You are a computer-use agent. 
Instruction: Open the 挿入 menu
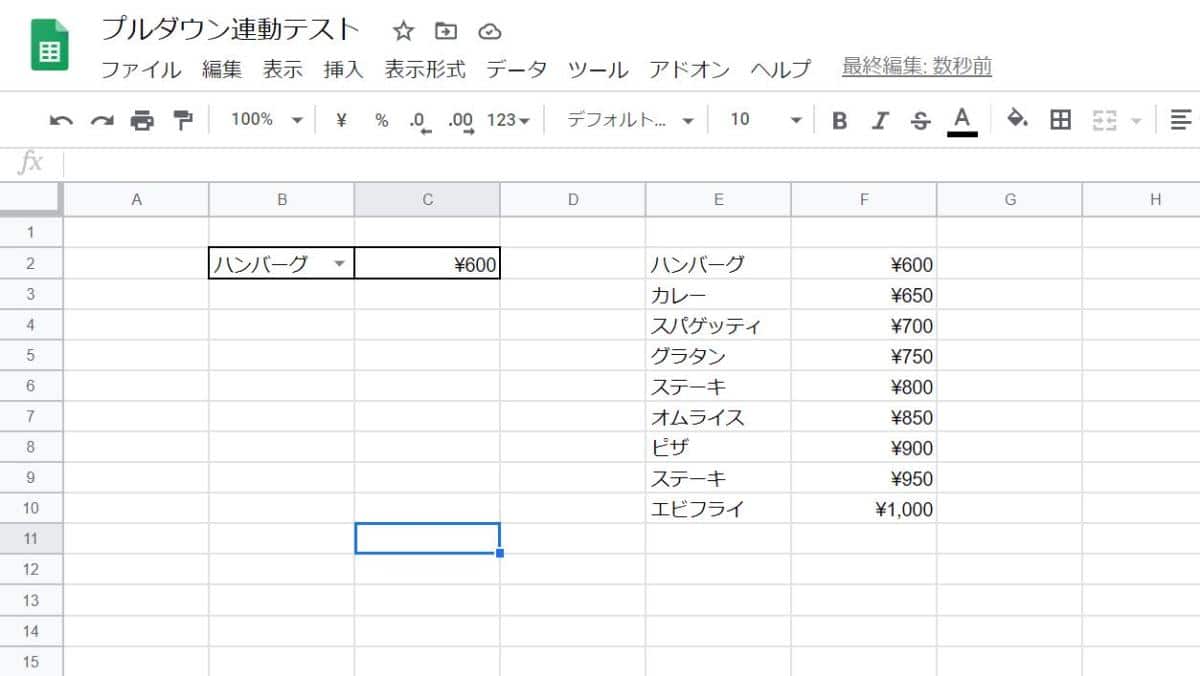coord(343,70)
